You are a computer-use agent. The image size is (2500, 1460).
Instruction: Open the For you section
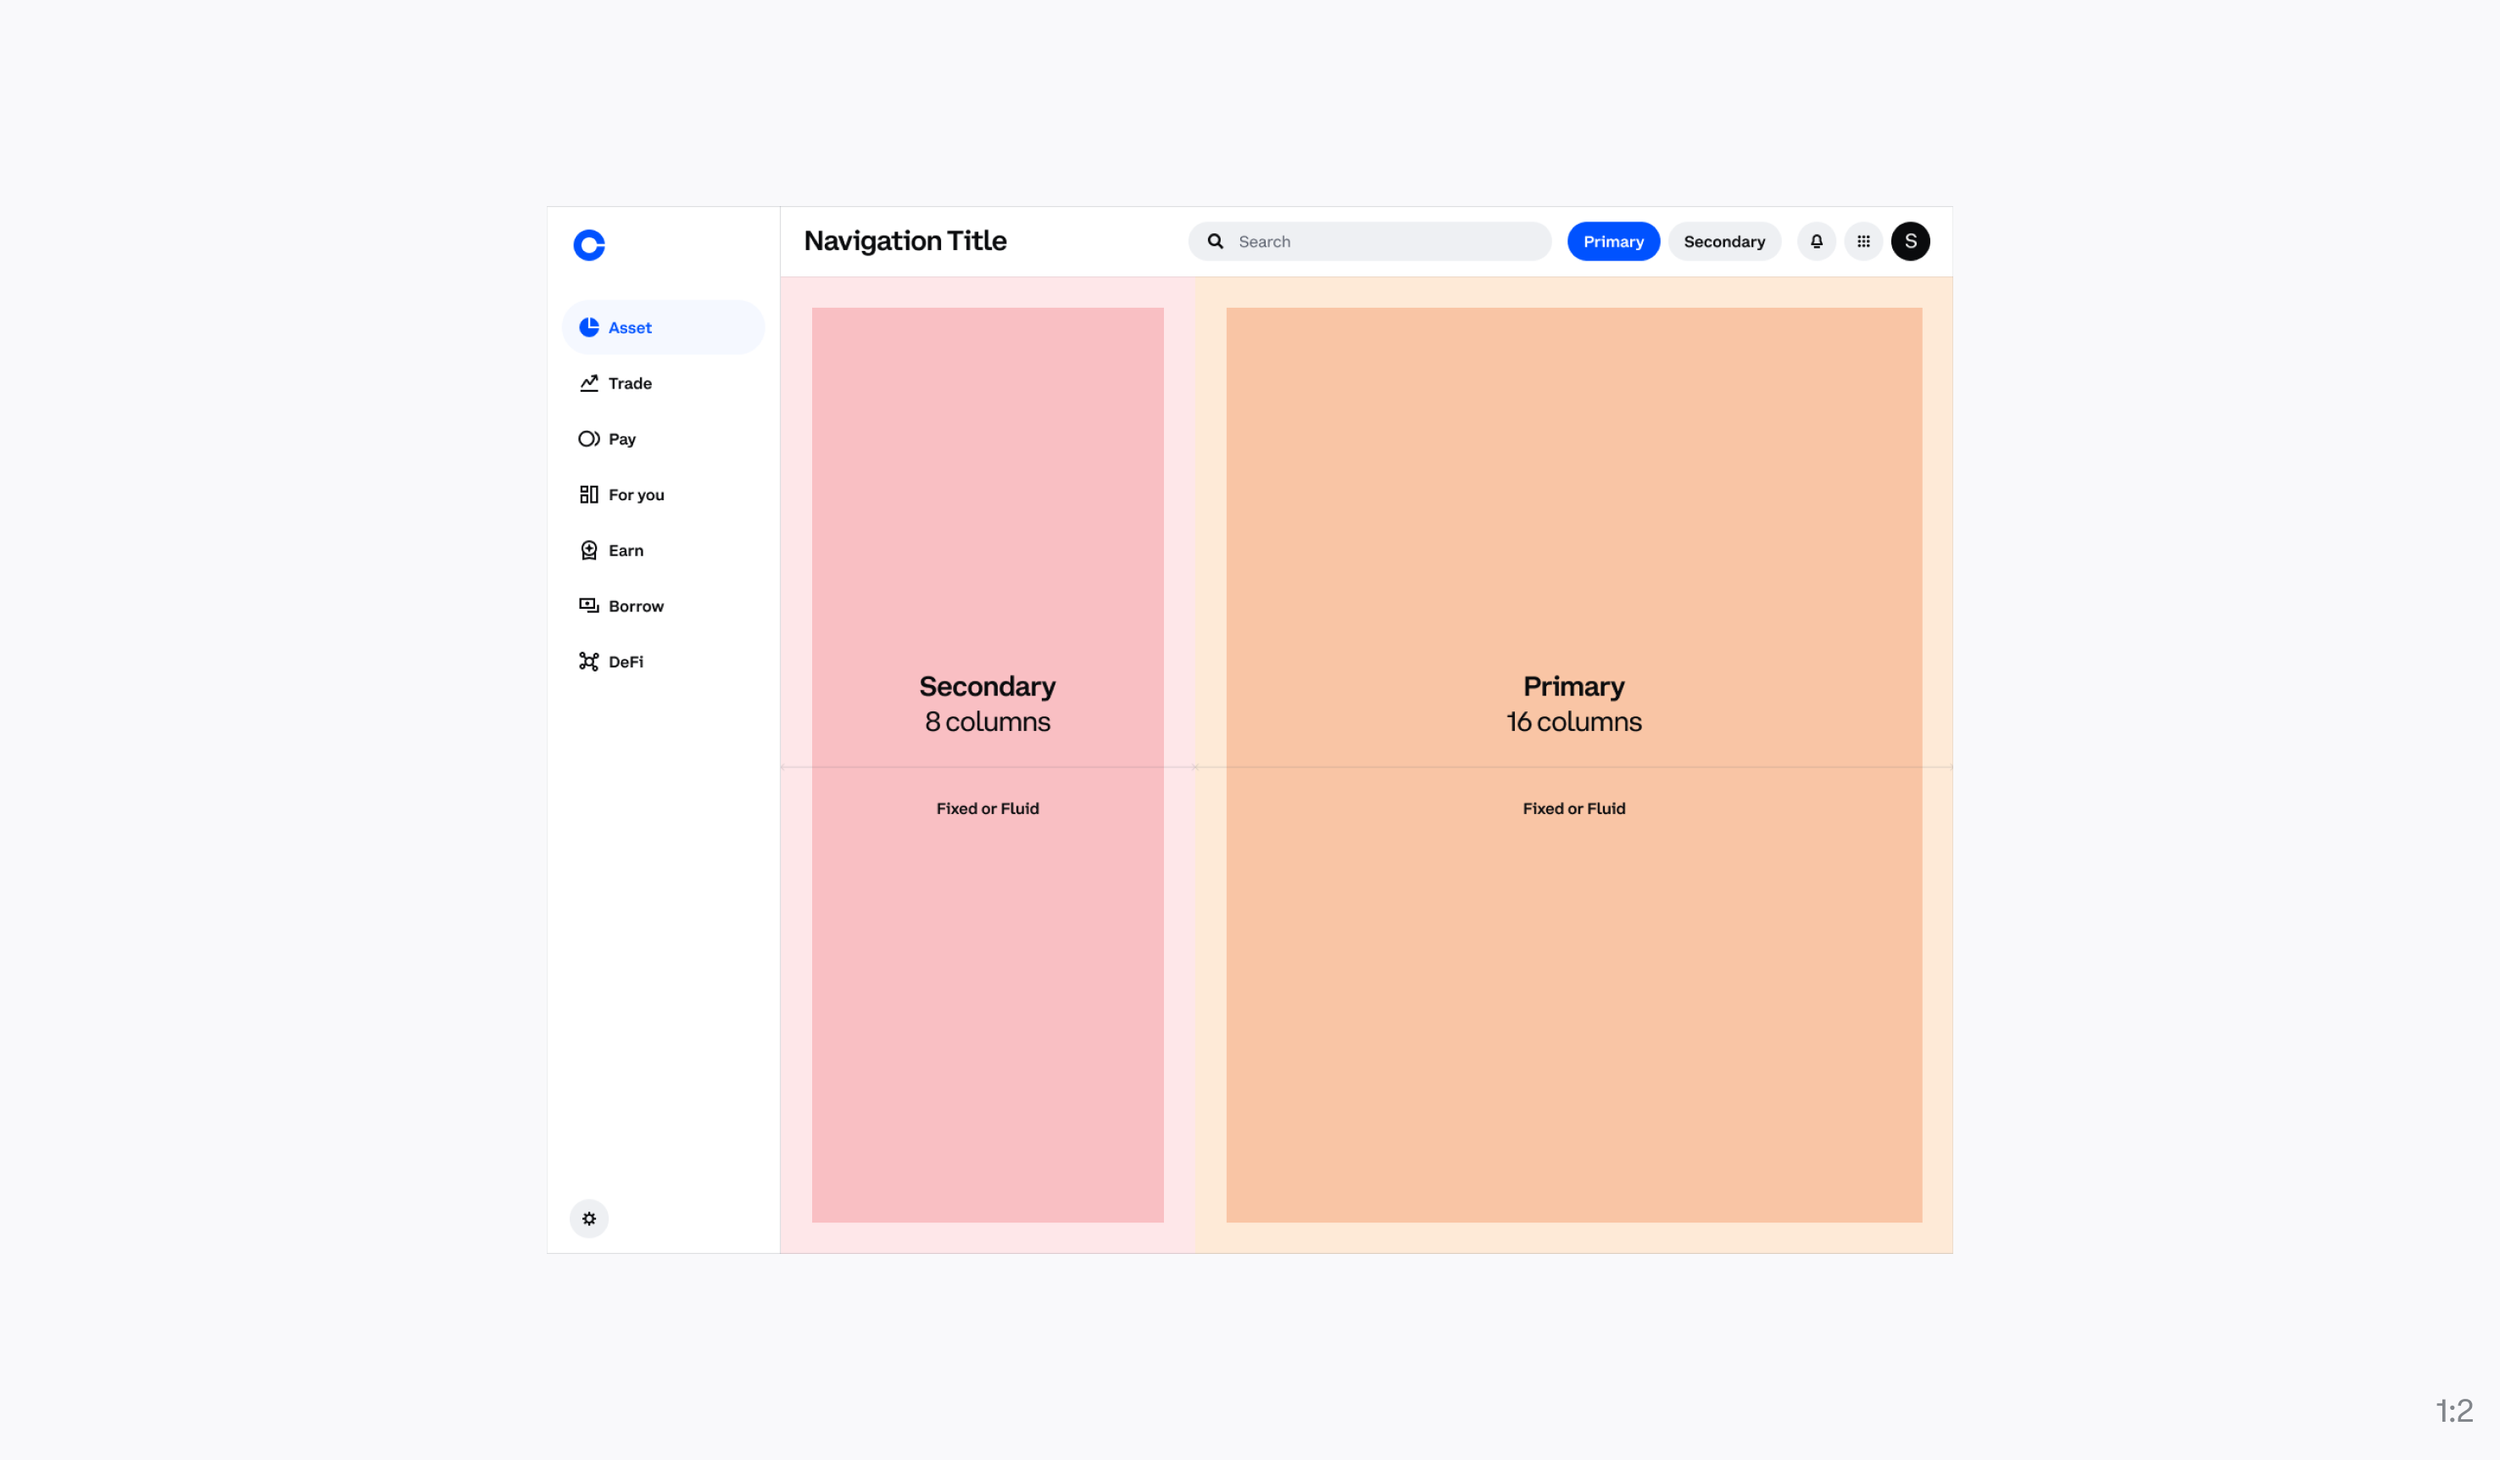point(663,495)
